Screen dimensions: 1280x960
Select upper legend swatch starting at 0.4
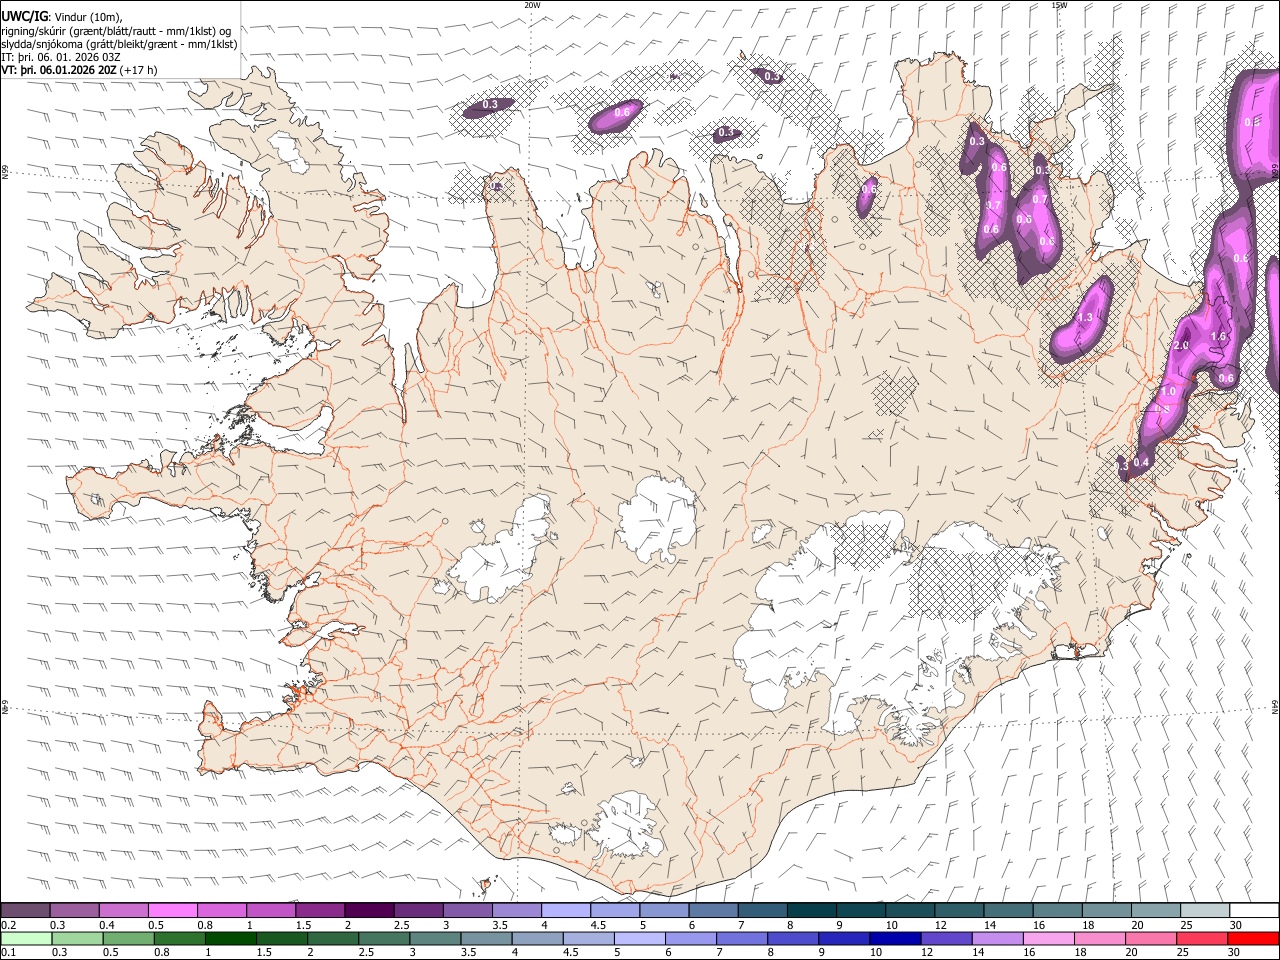(123, 910)
